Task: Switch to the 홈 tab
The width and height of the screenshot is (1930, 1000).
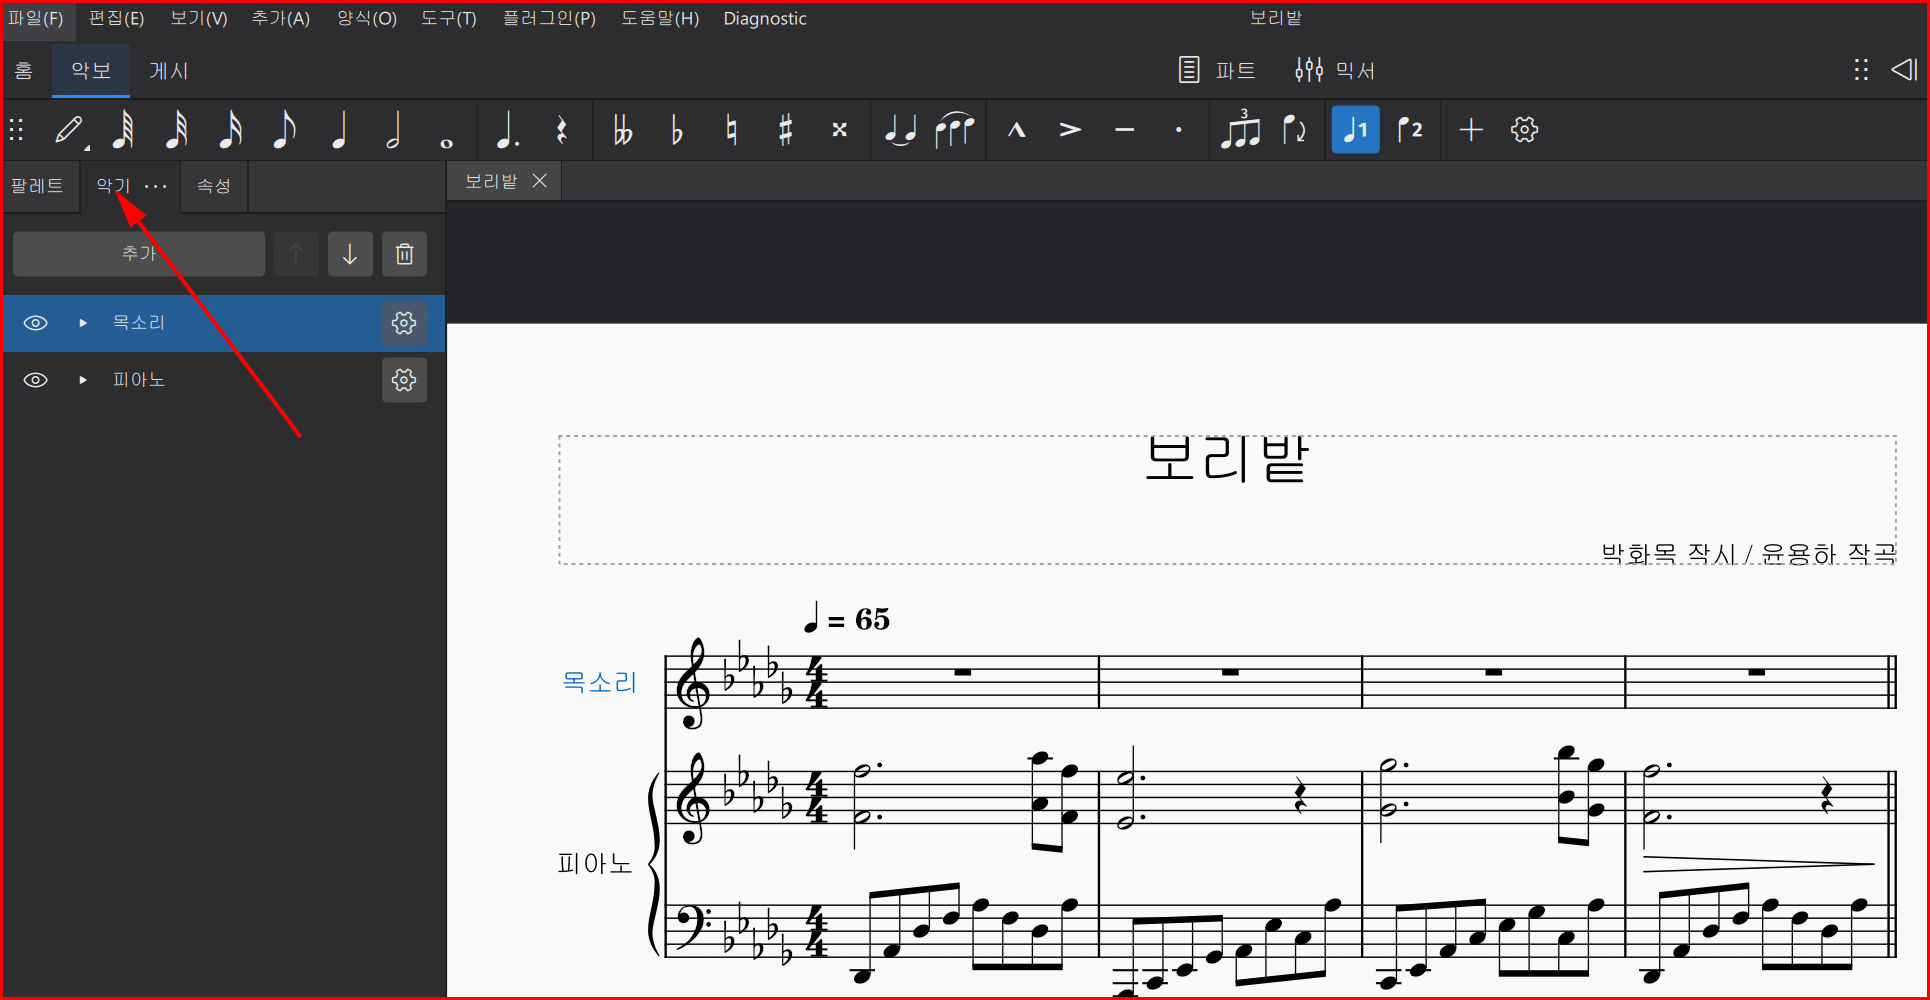Action: (24, 70)
